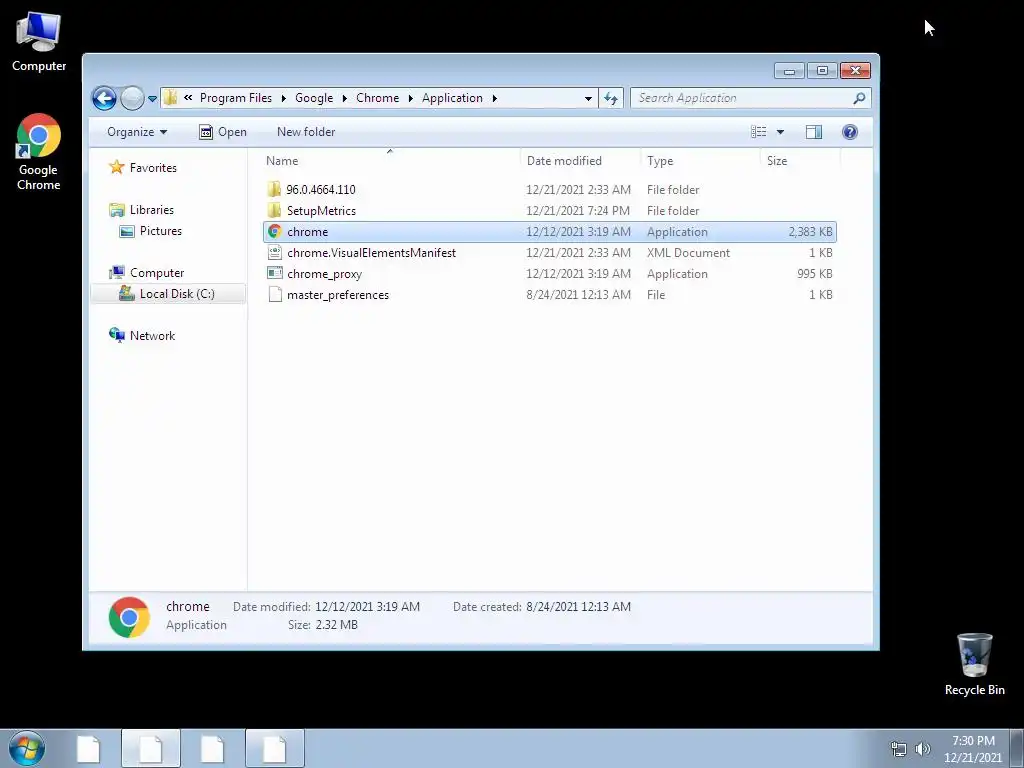
Task: Select Program Files in breadcrumb
Action: click(236, 98)
